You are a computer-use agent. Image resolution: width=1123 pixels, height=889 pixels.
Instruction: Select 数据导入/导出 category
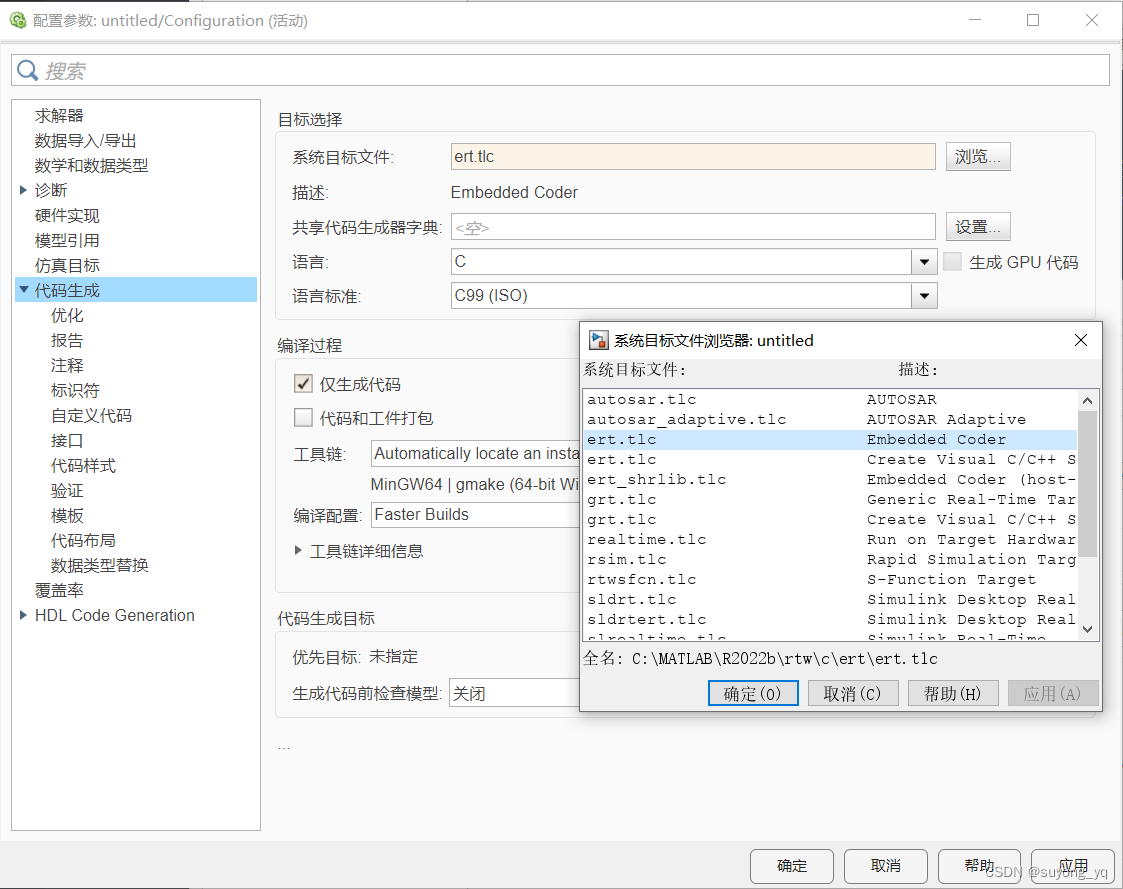tap(85, 140)
